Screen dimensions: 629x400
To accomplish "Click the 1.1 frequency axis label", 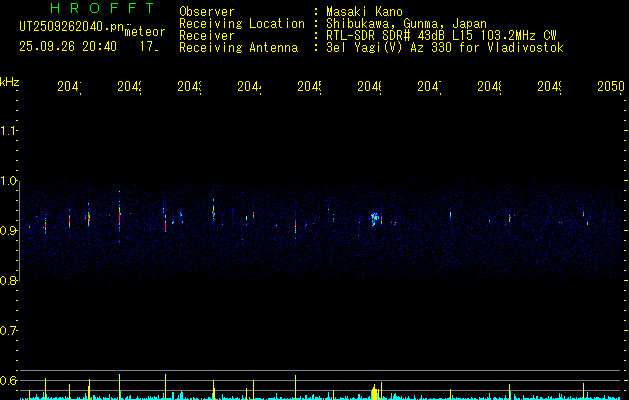I will point(8,130).
